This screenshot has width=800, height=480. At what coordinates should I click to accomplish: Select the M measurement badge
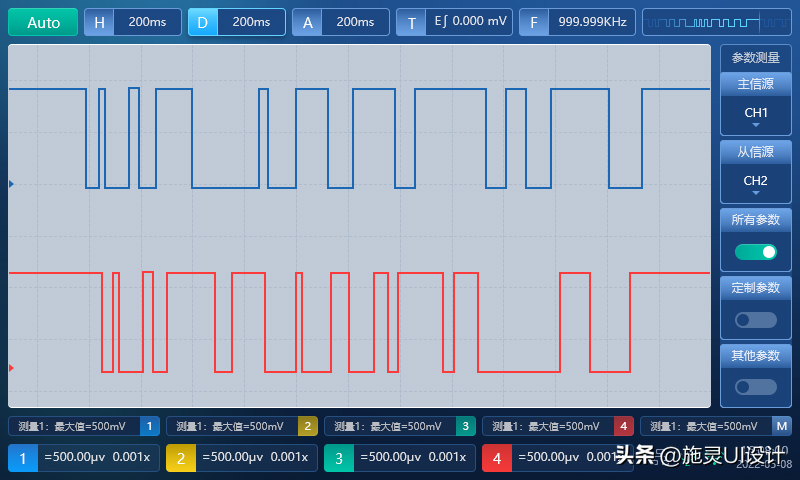coord(782,426)
